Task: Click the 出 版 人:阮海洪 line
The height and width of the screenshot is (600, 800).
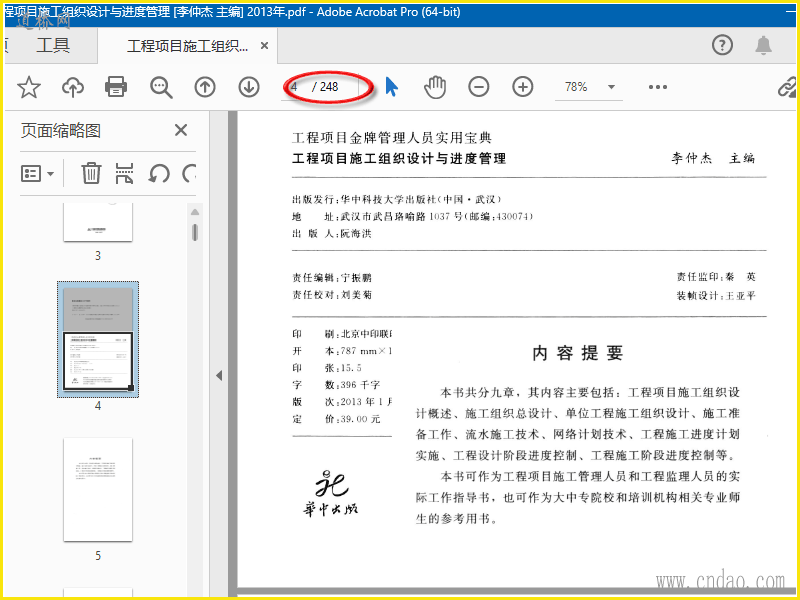Action: pos(332,234)
